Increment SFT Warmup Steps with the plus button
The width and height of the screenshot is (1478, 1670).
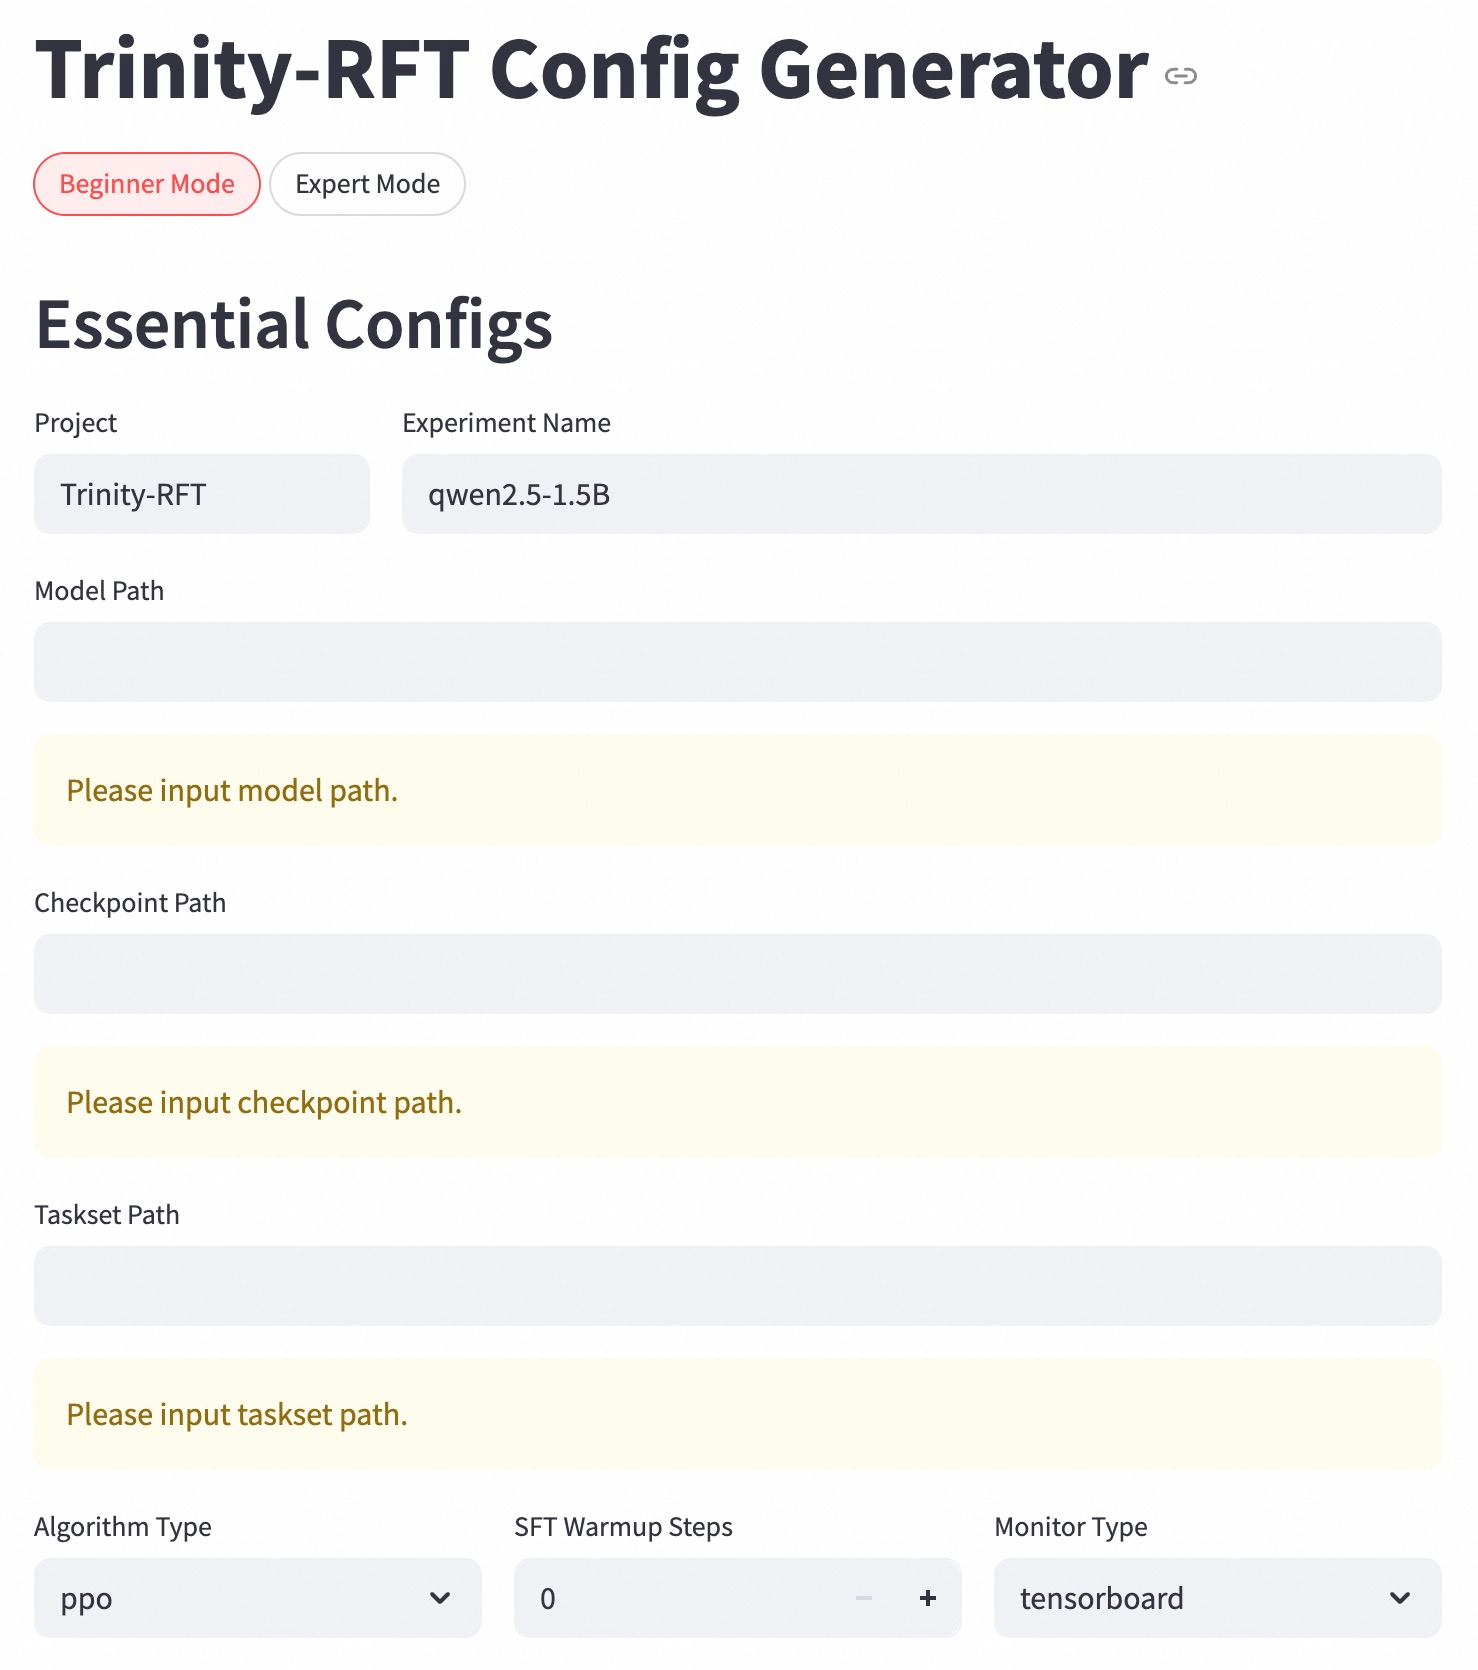coord(928,1598)
